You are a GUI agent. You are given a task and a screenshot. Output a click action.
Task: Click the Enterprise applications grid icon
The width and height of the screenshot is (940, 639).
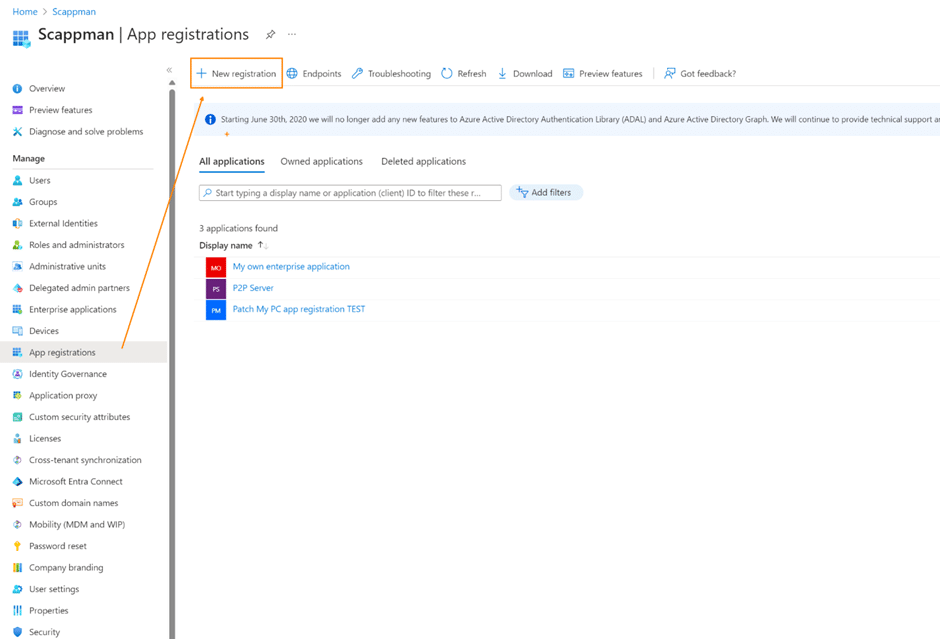click(x=17, y=309)
